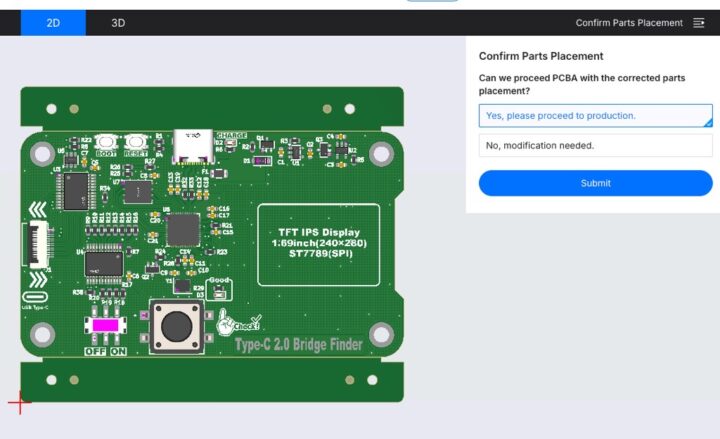Switch to the 3D view tab

coord(118,23)
